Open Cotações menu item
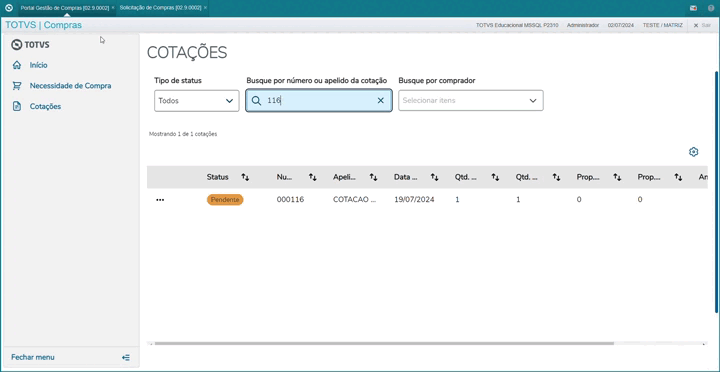The height and width of the screenshot is (372, 720). point(45,107)
